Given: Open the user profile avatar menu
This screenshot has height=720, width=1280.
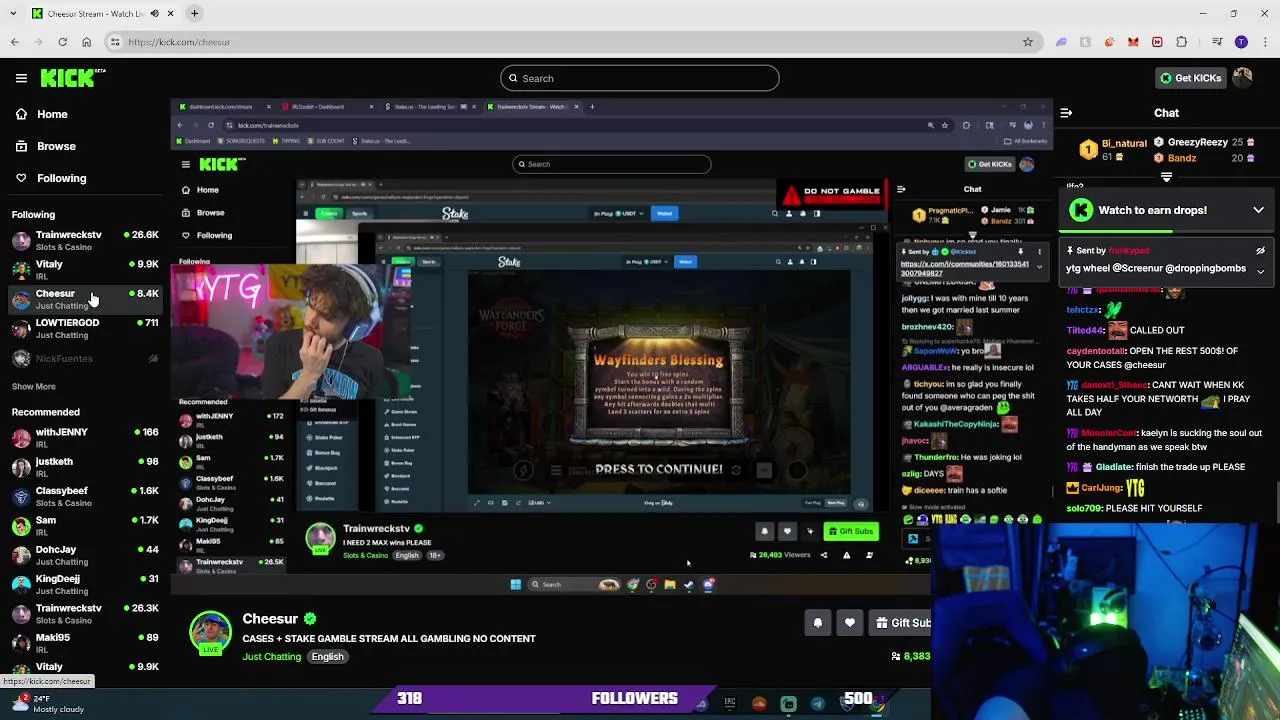Looking at the screenshot, I should click(x=1243, y=78).
